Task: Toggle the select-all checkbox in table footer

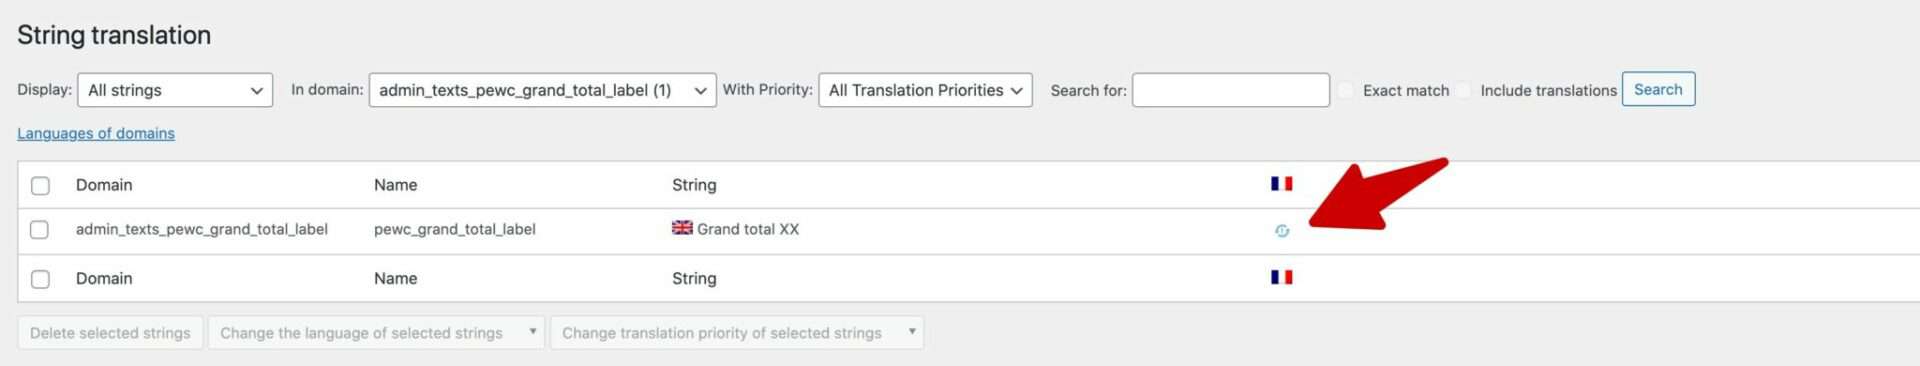Action: (x=40, y=279)
